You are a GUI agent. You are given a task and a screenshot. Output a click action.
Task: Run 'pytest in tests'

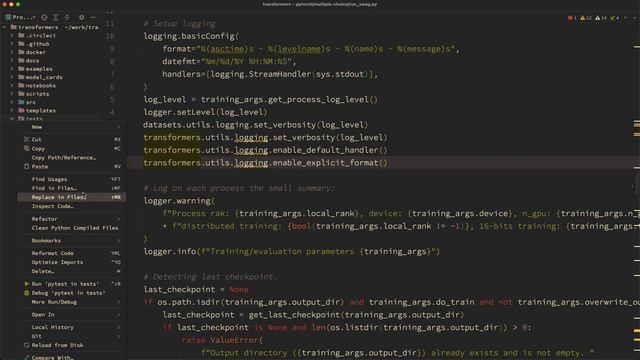tap(71, 284)
